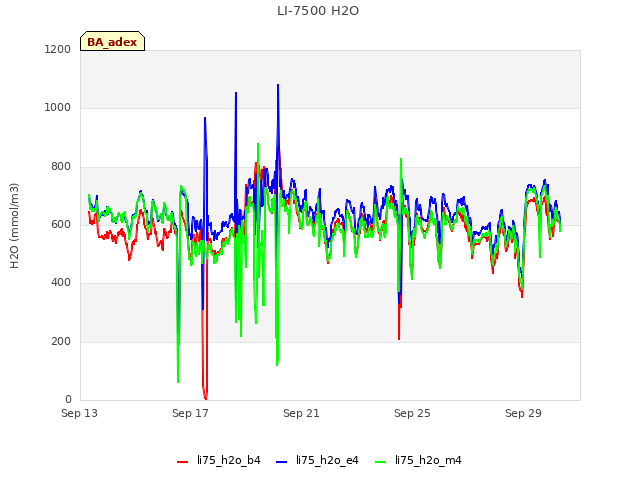
Task: Click the tallest blue spike peak near 1080
Action: (278, 86)
